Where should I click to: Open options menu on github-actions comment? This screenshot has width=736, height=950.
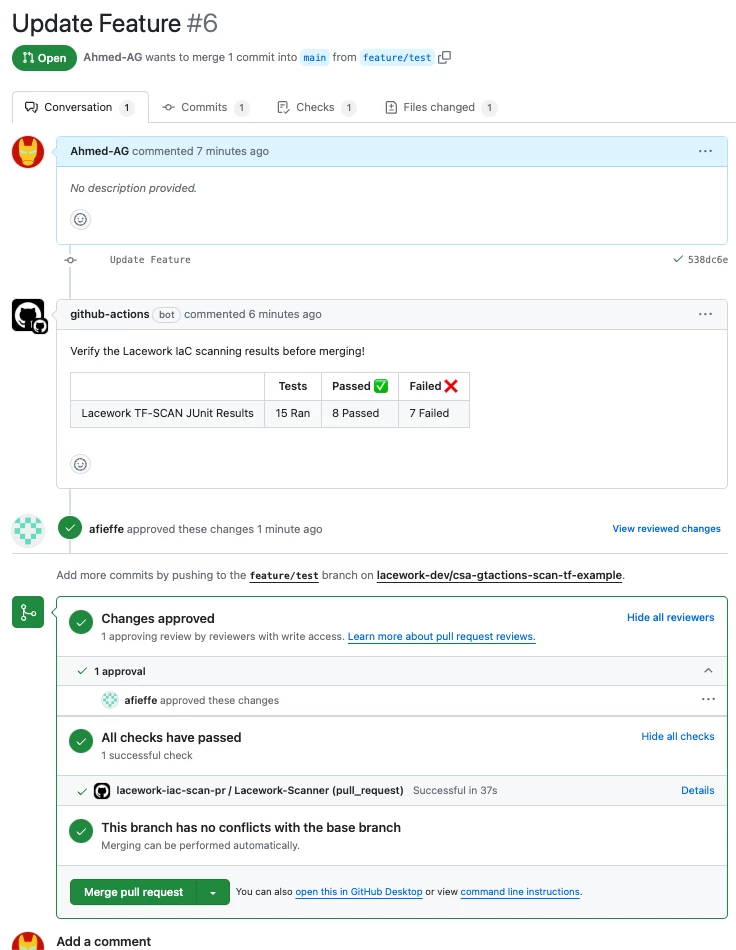click(x=705, y=314)
